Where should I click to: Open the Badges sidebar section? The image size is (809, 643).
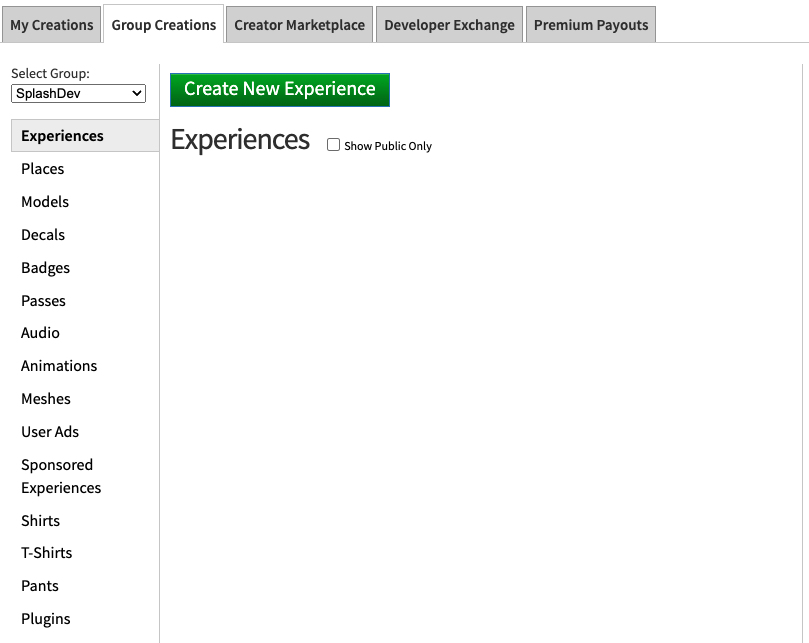(46, 268)
